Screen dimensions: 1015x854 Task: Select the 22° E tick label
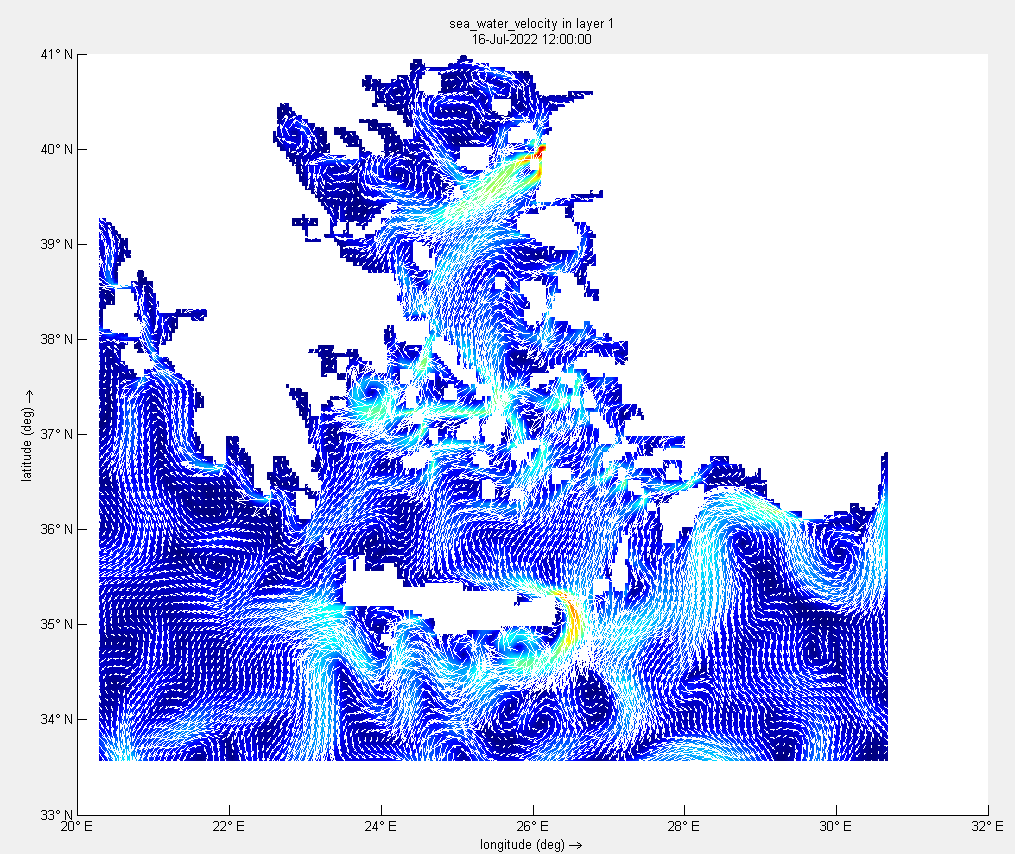click(x=229, y=827)
